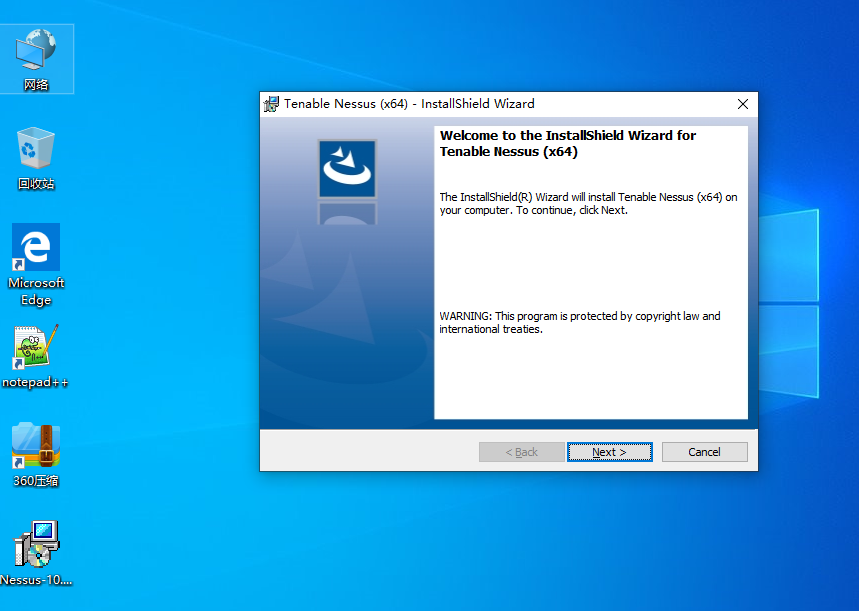Select the Nessus-10 installer file icon
Viewport: 859px width, 611px height.
point(36,553)
